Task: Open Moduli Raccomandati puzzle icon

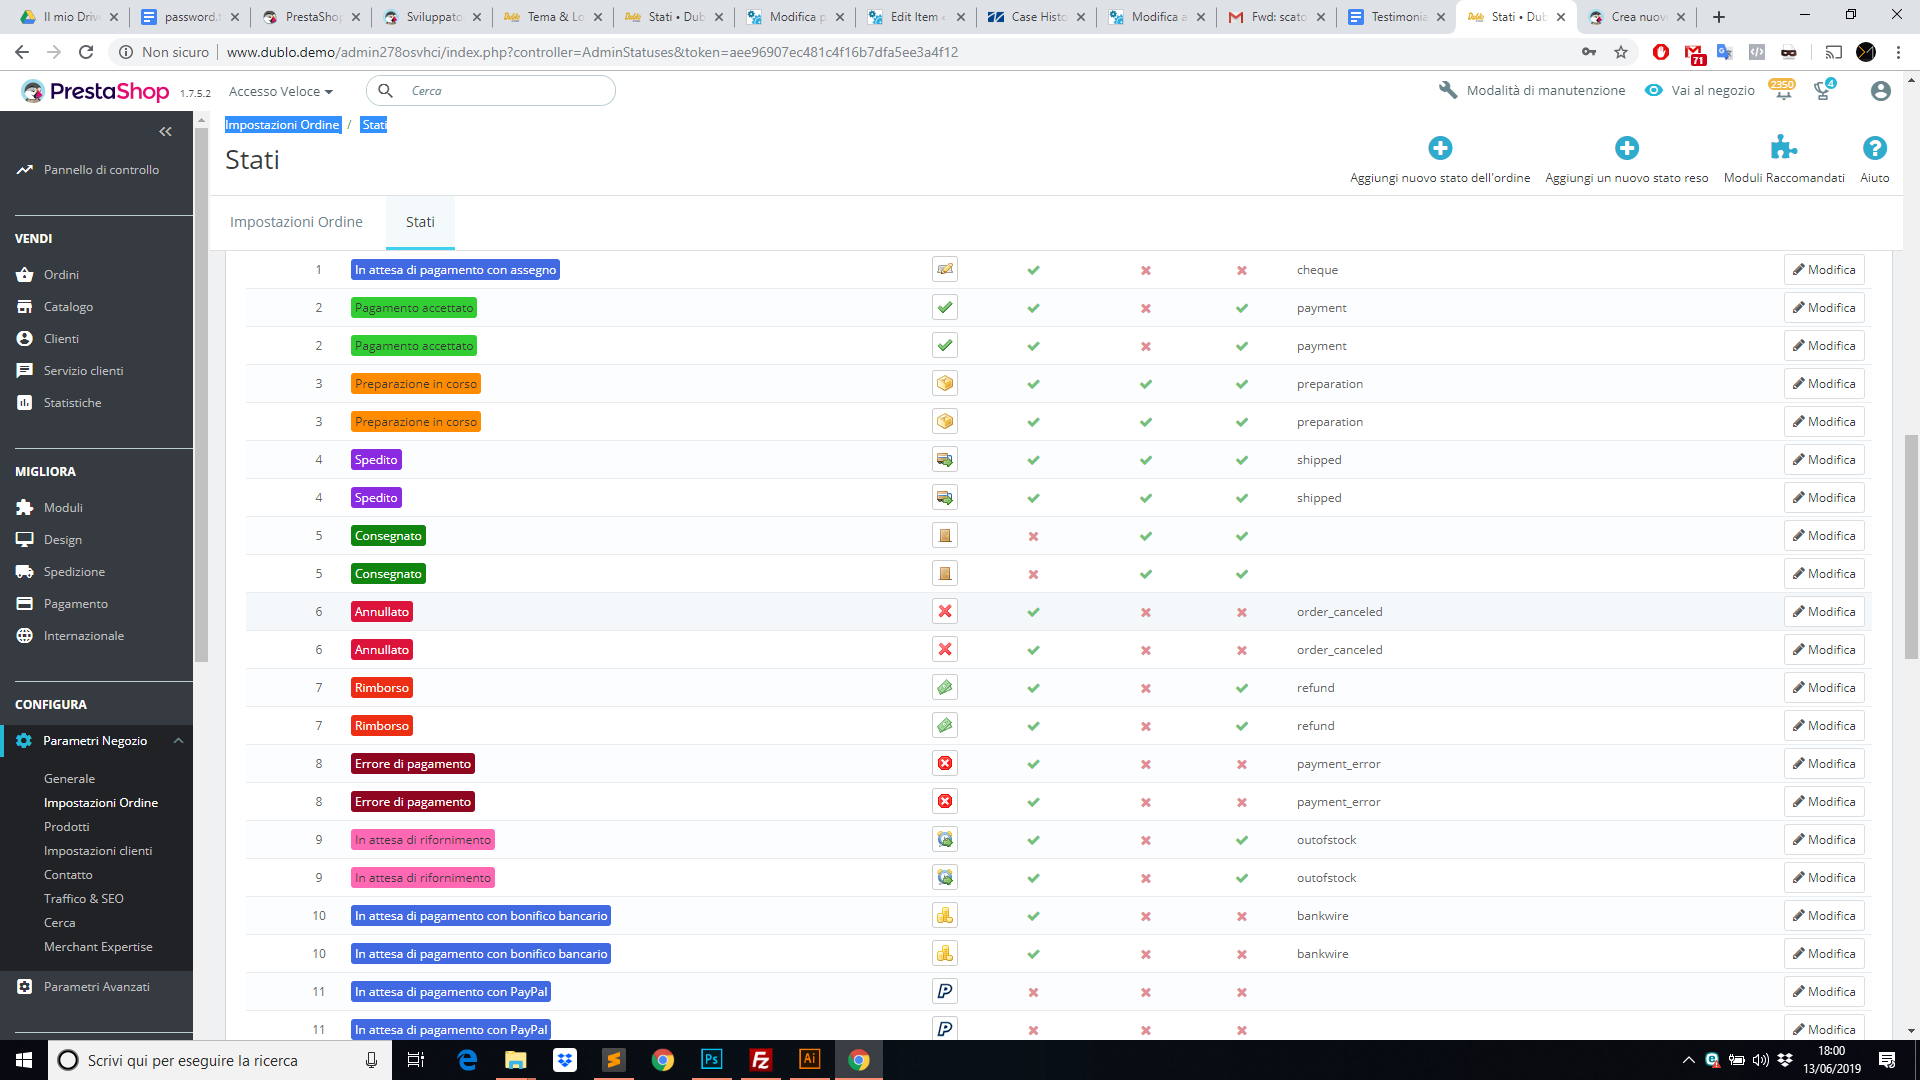Action: tap(1783, 148)
